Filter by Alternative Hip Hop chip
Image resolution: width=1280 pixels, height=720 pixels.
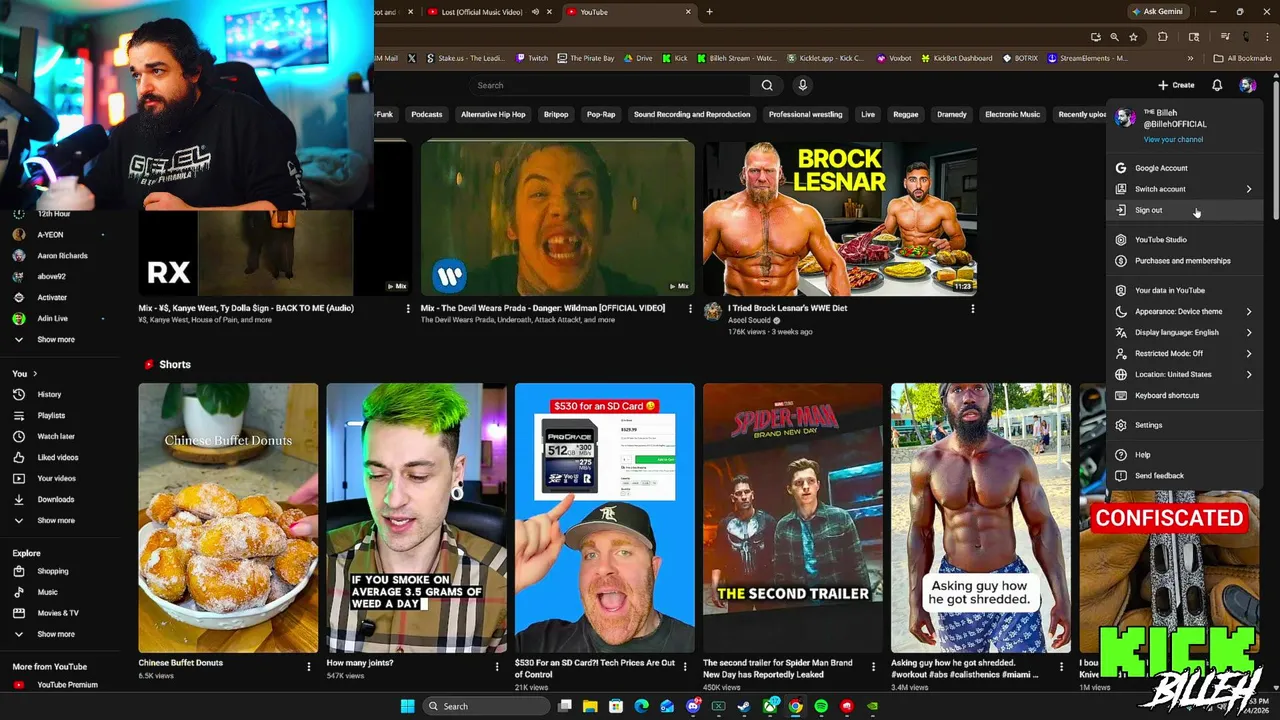[493, 114]
